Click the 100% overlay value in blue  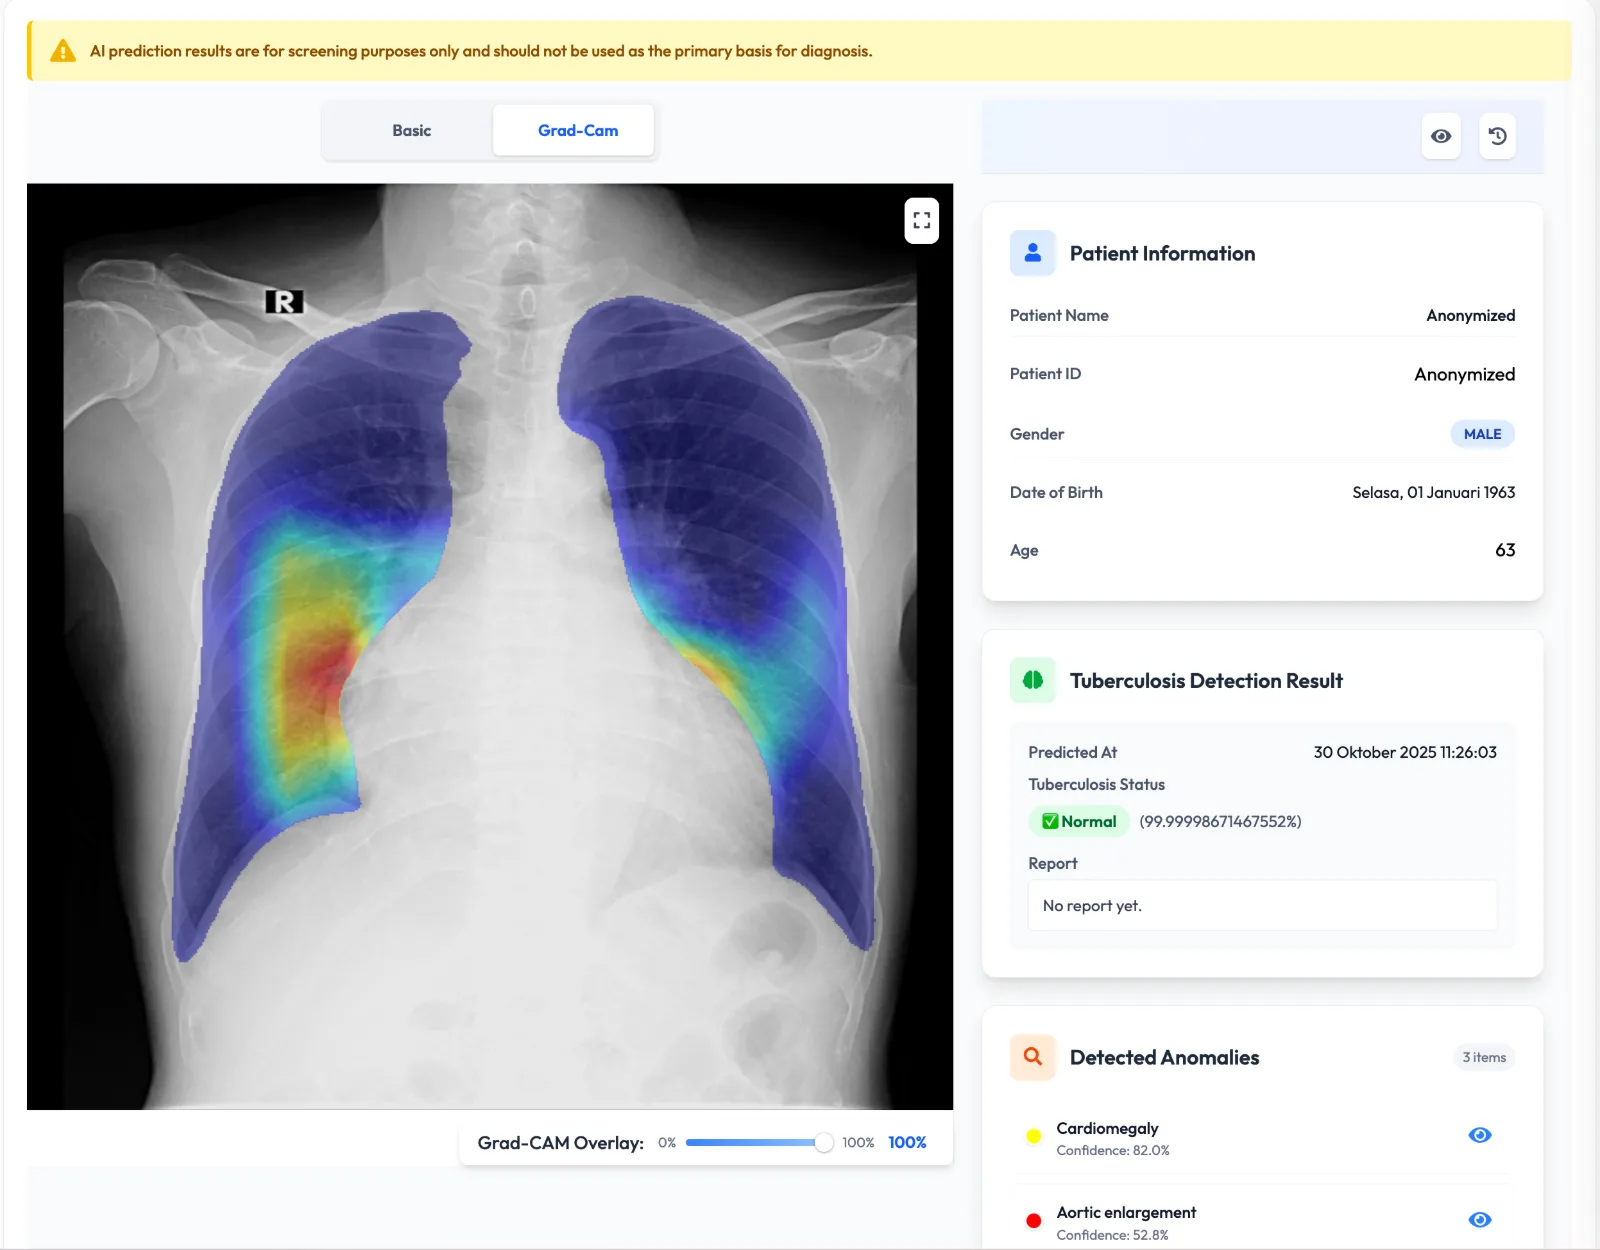[x=907, y=1143]
